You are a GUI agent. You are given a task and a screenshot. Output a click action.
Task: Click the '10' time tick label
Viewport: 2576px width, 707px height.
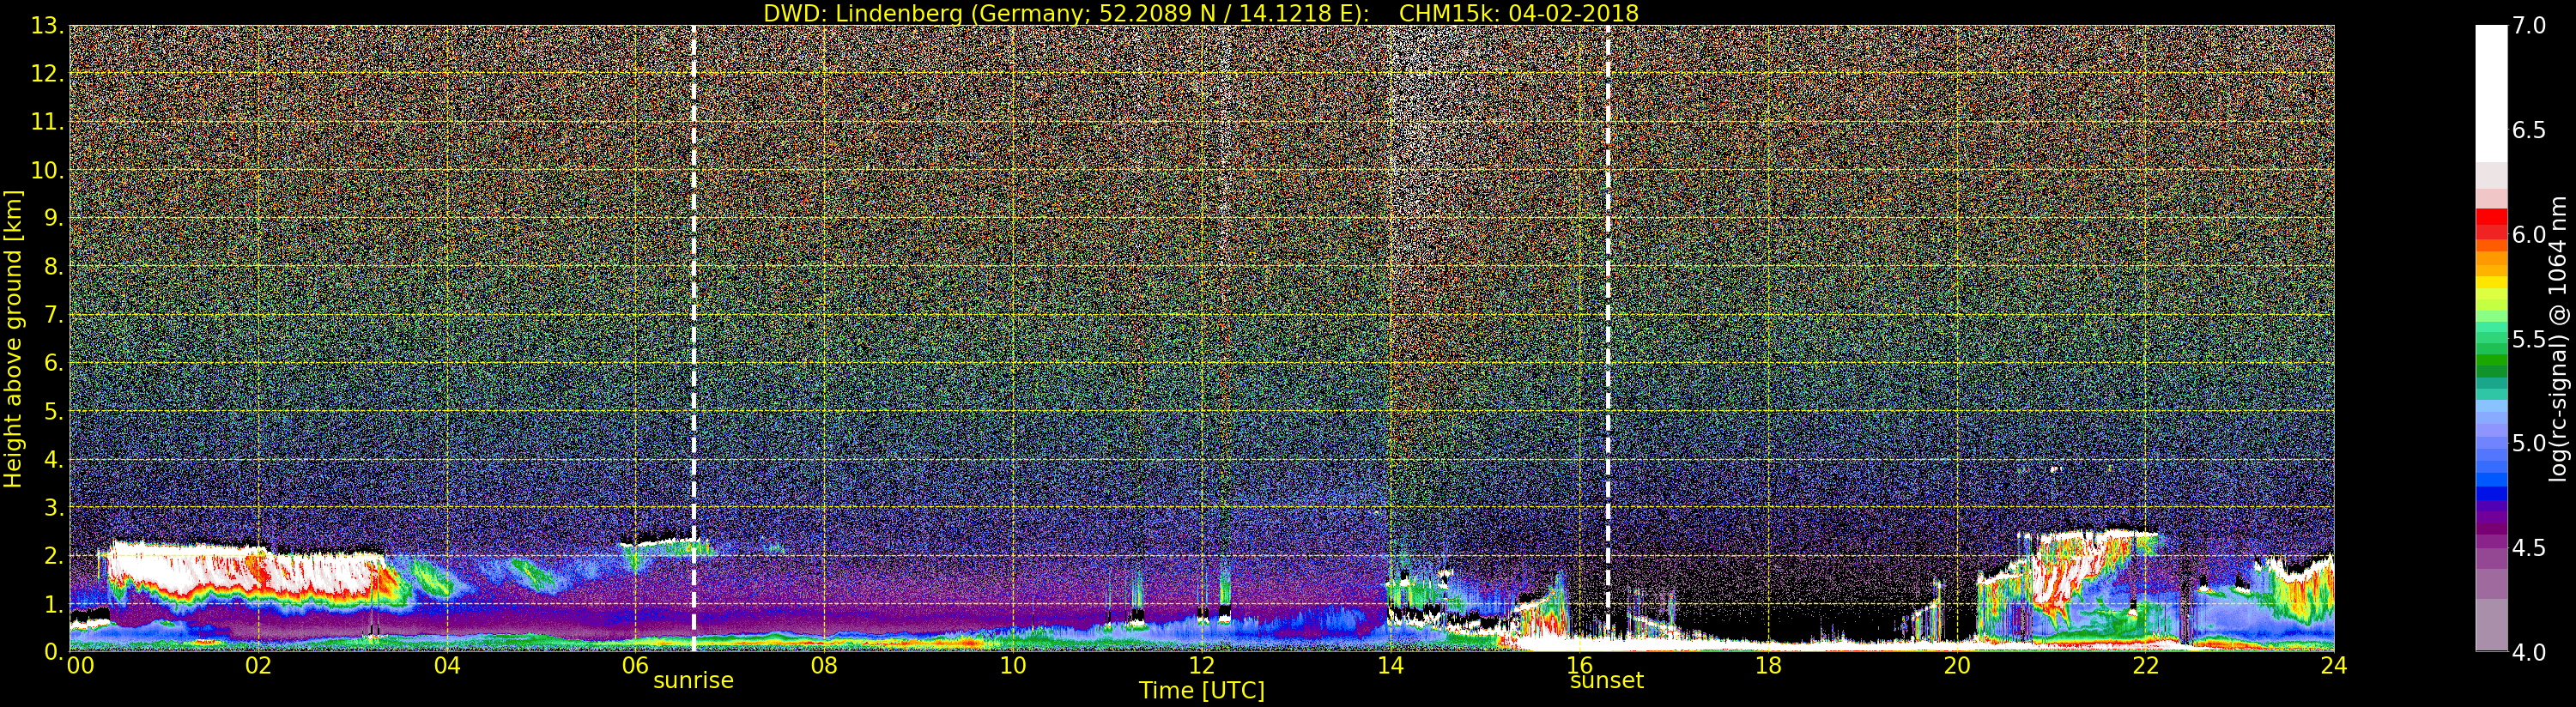coord(1013,665)
